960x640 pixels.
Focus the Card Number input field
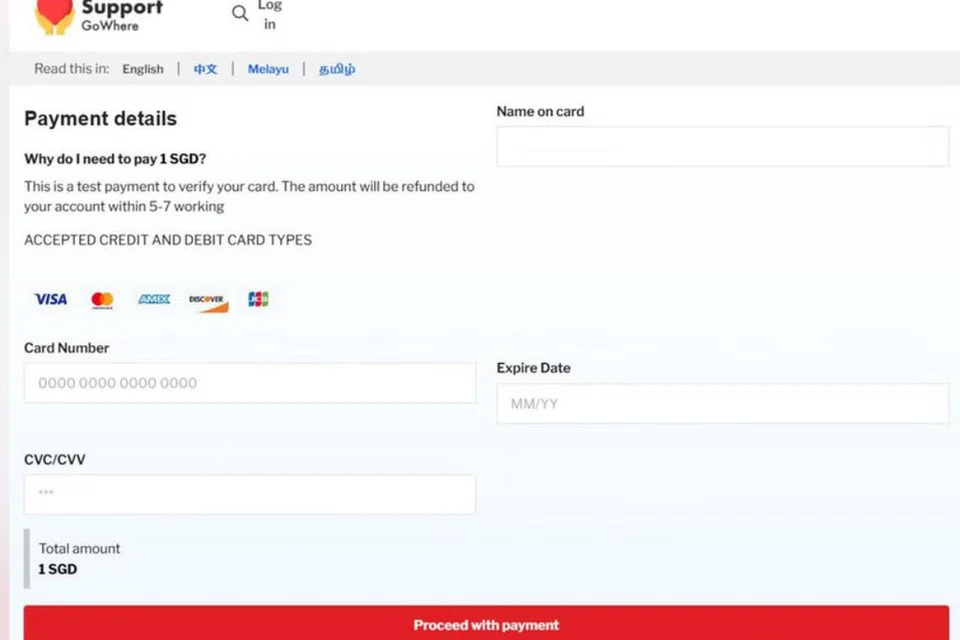(x=250, y=383)
